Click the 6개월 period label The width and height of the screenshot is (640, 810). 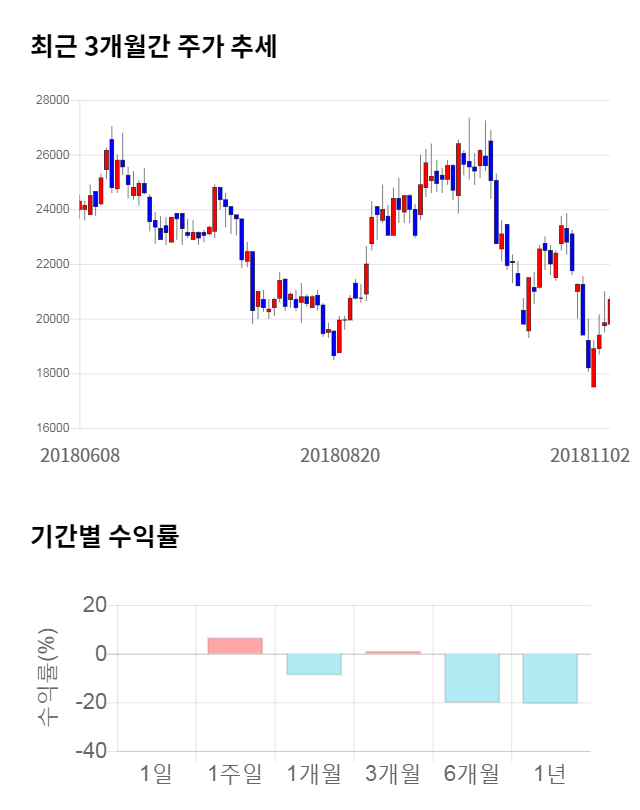coord(471,773)
